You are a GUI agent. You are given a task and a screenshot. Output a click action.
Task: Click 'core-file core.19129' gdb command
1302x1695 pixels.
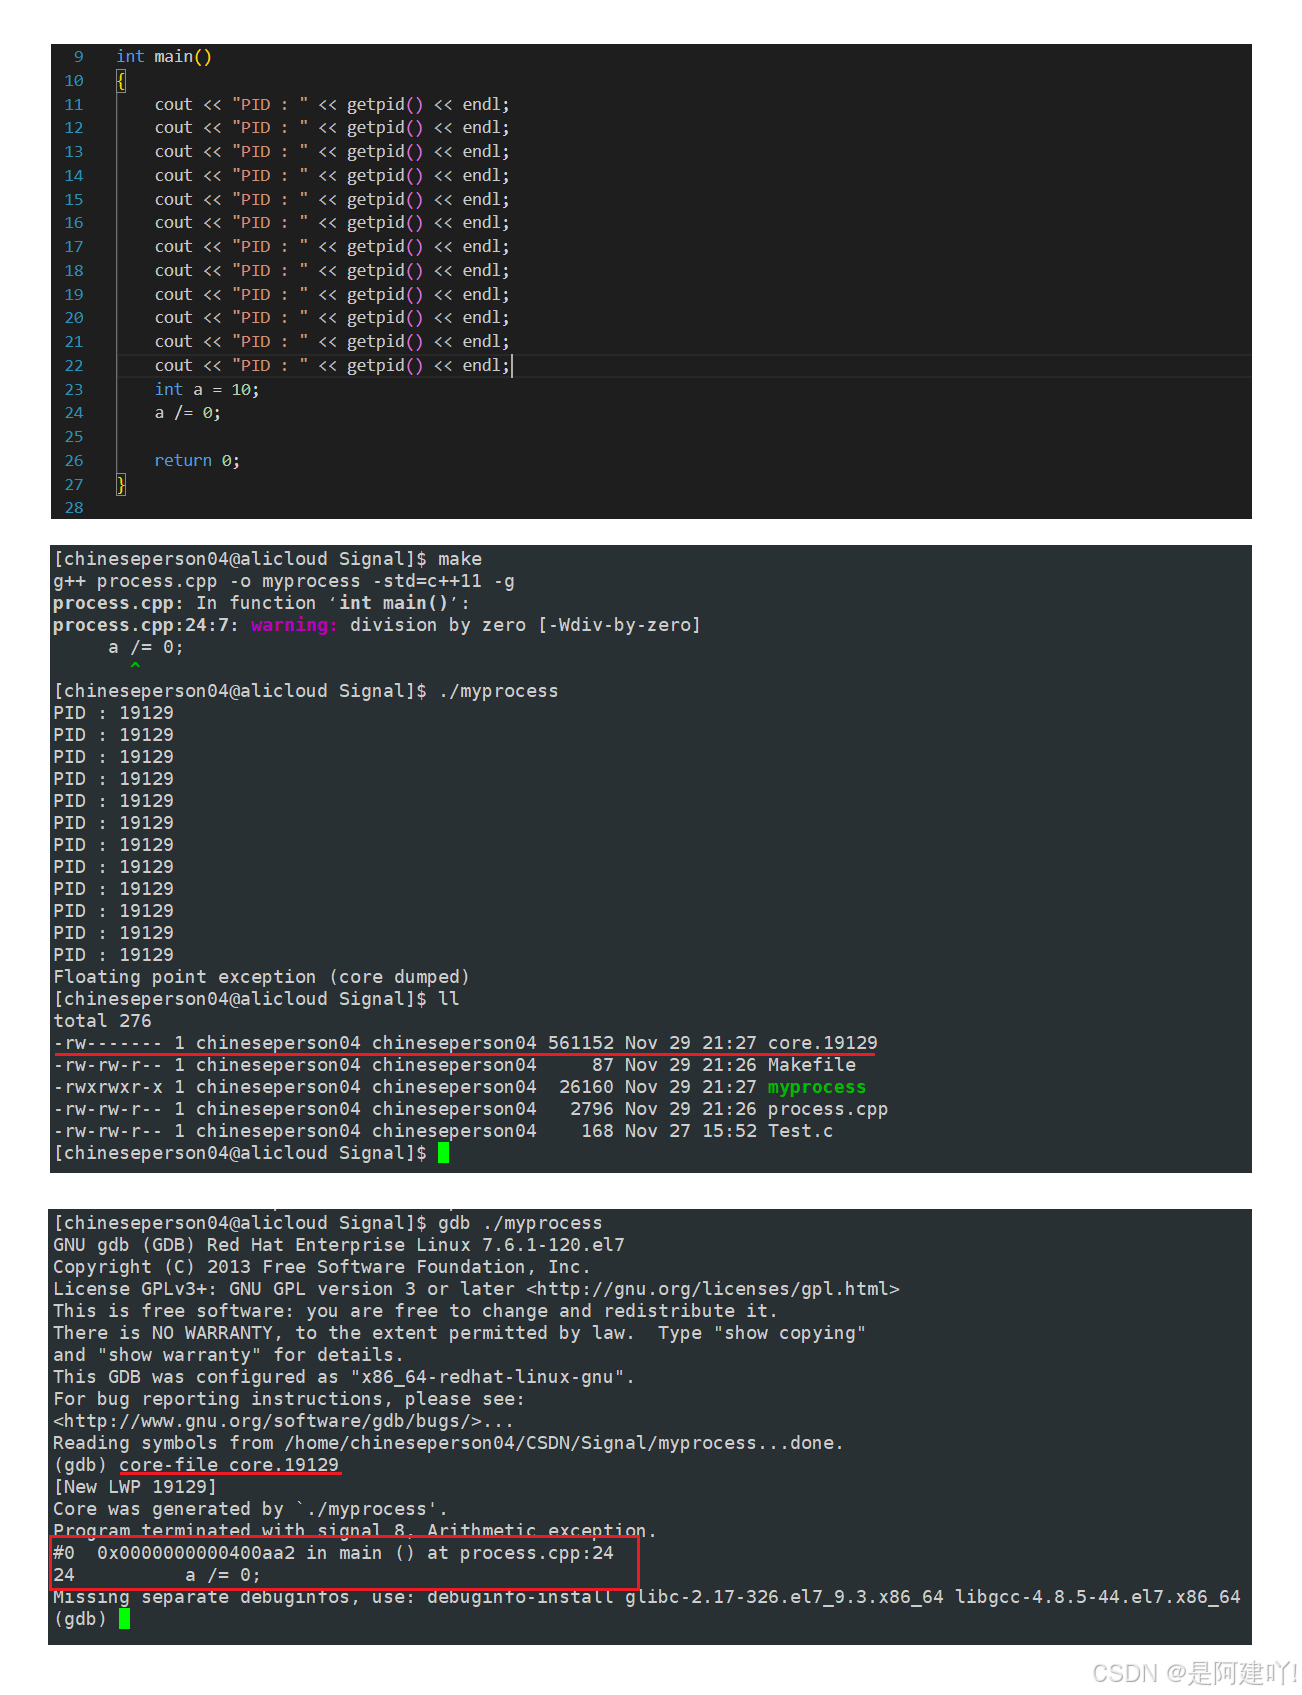point(229,1465)
